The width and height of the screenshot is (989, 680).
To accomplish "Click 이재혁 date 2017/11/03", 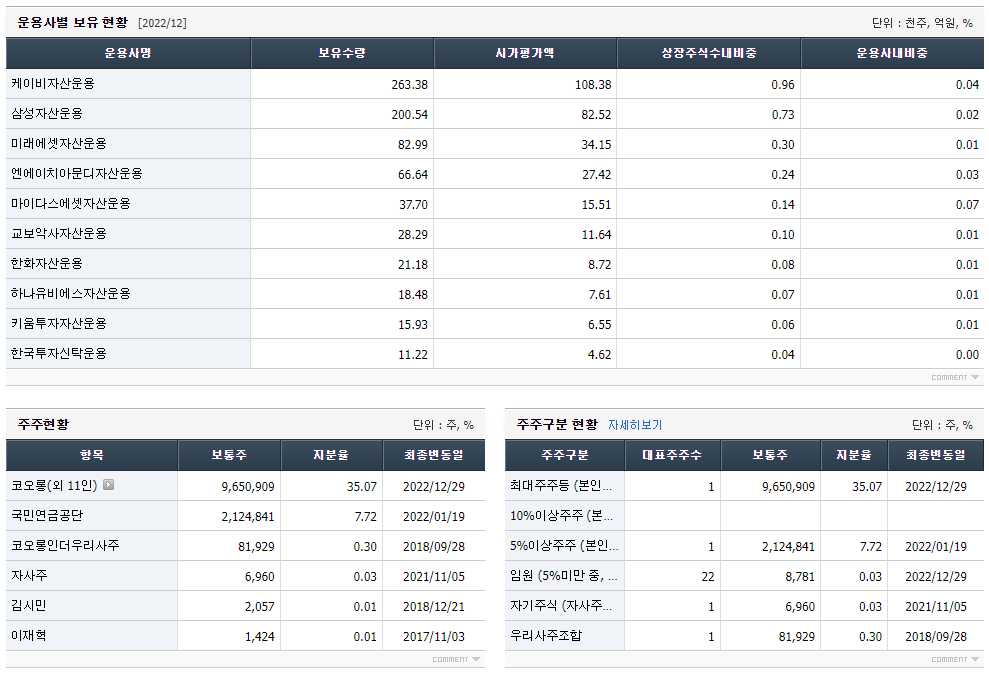I will [434, 636].
